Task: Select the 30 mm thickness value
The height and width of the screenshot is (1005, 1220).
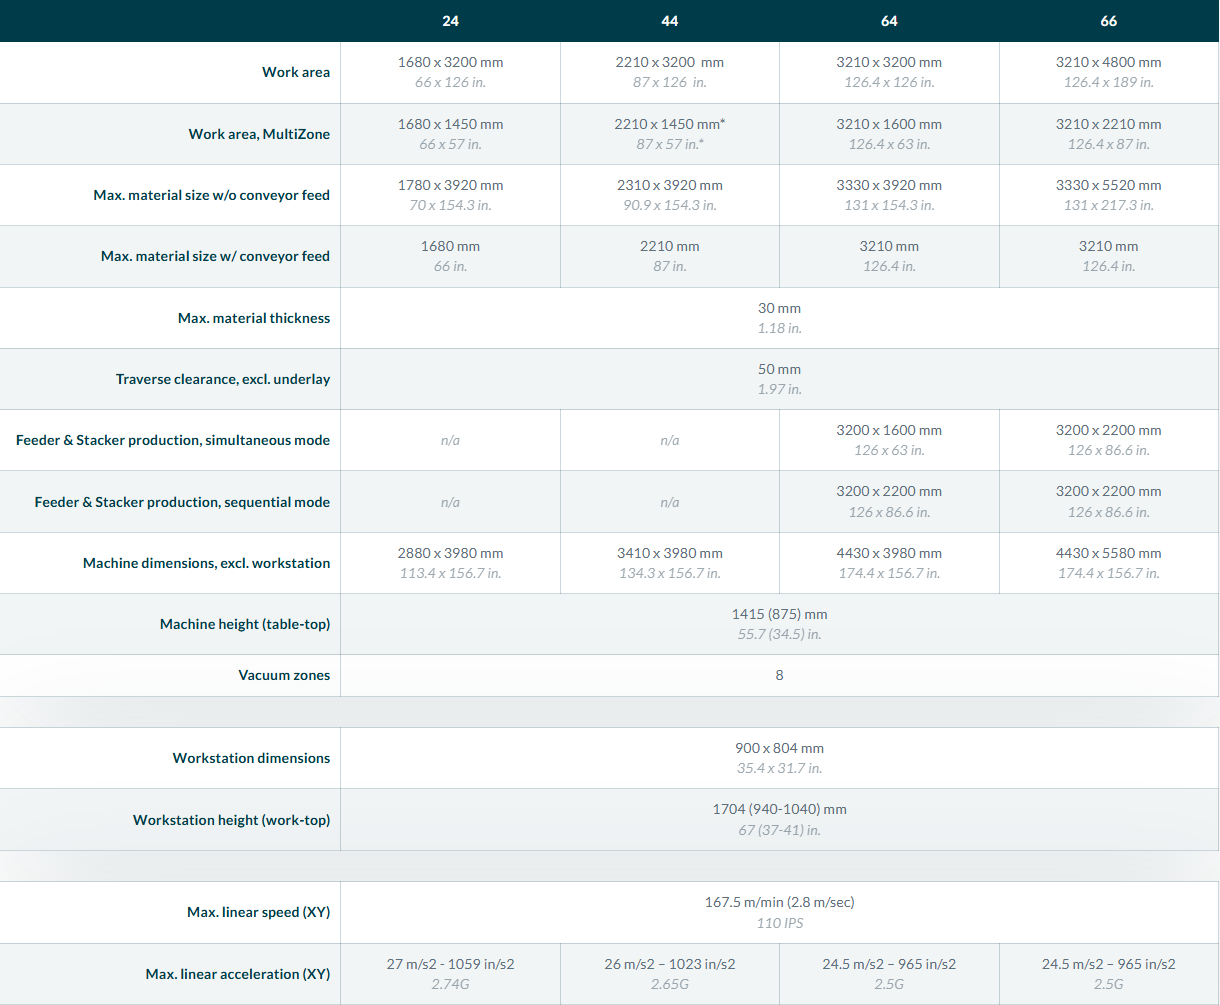Action: pos(779,308)
